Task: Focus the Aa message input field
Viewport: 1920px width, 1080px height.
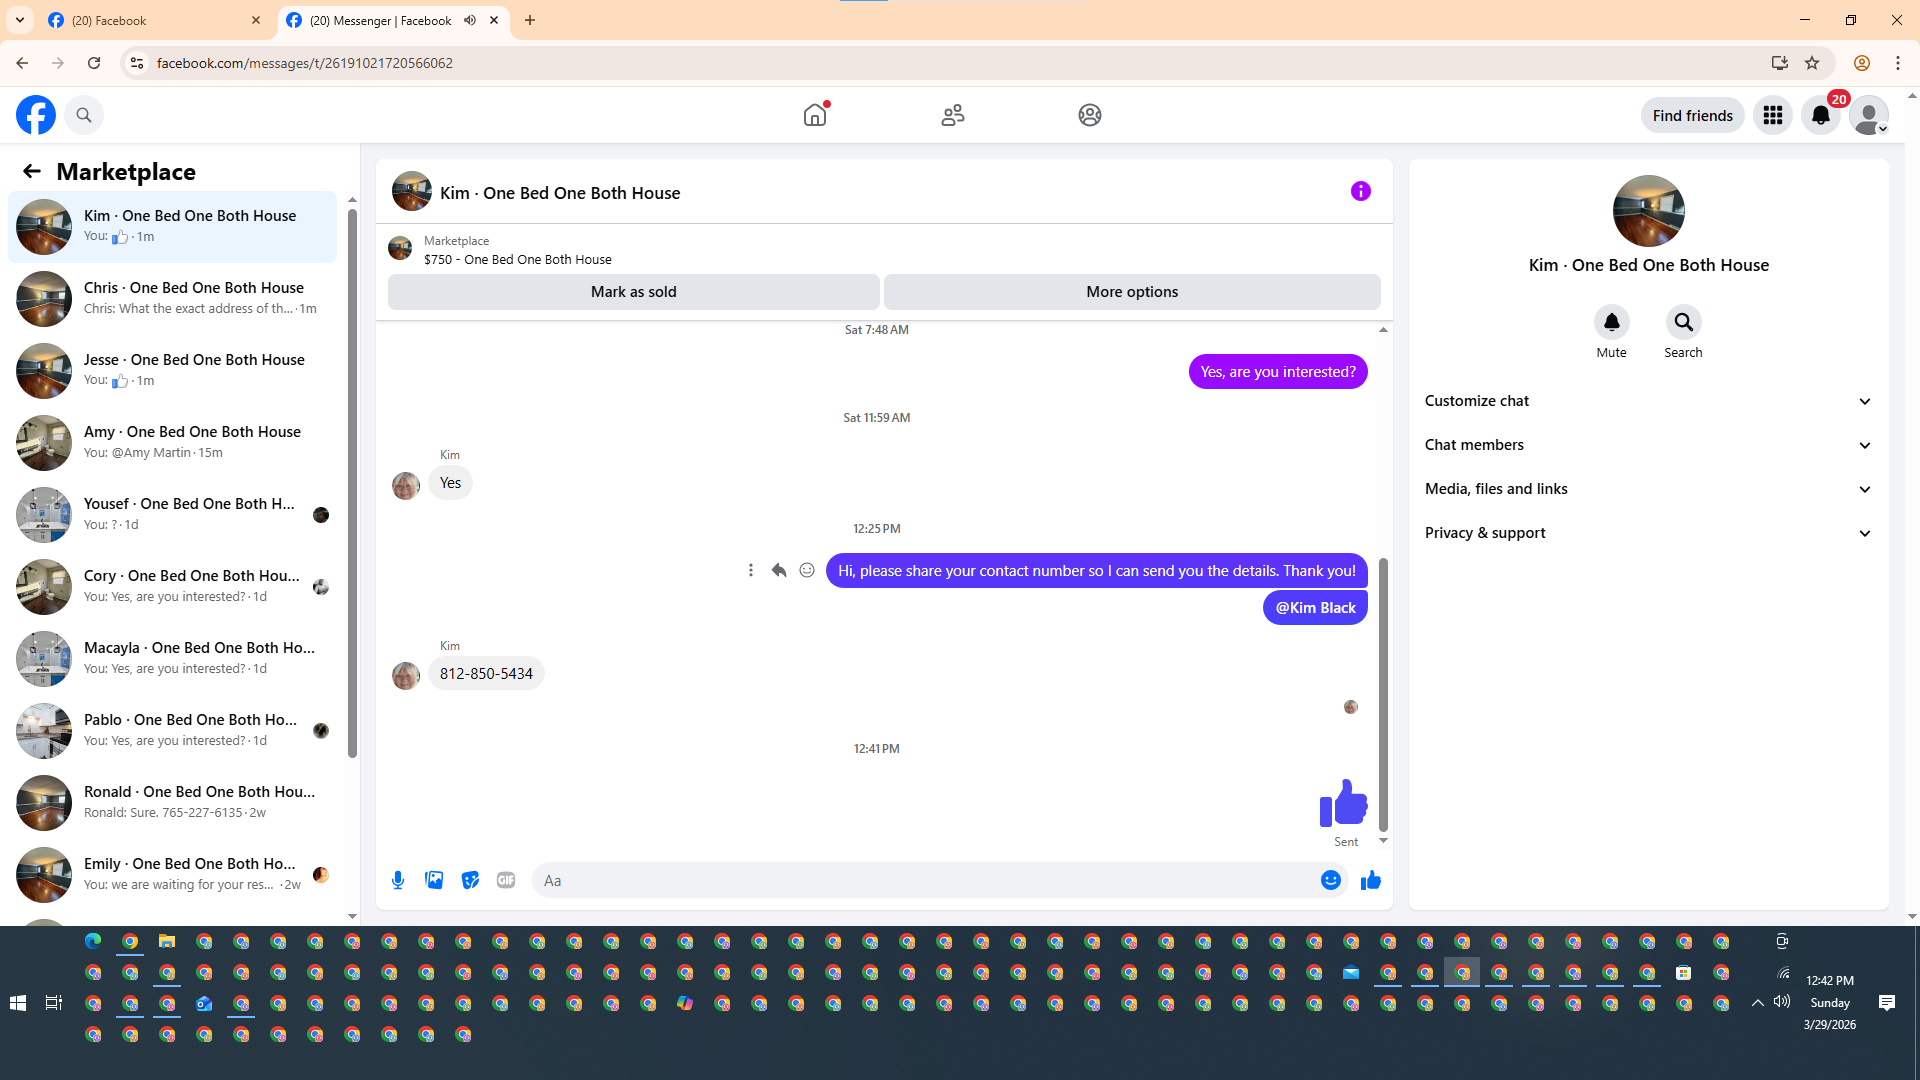Action: [925, 880]
